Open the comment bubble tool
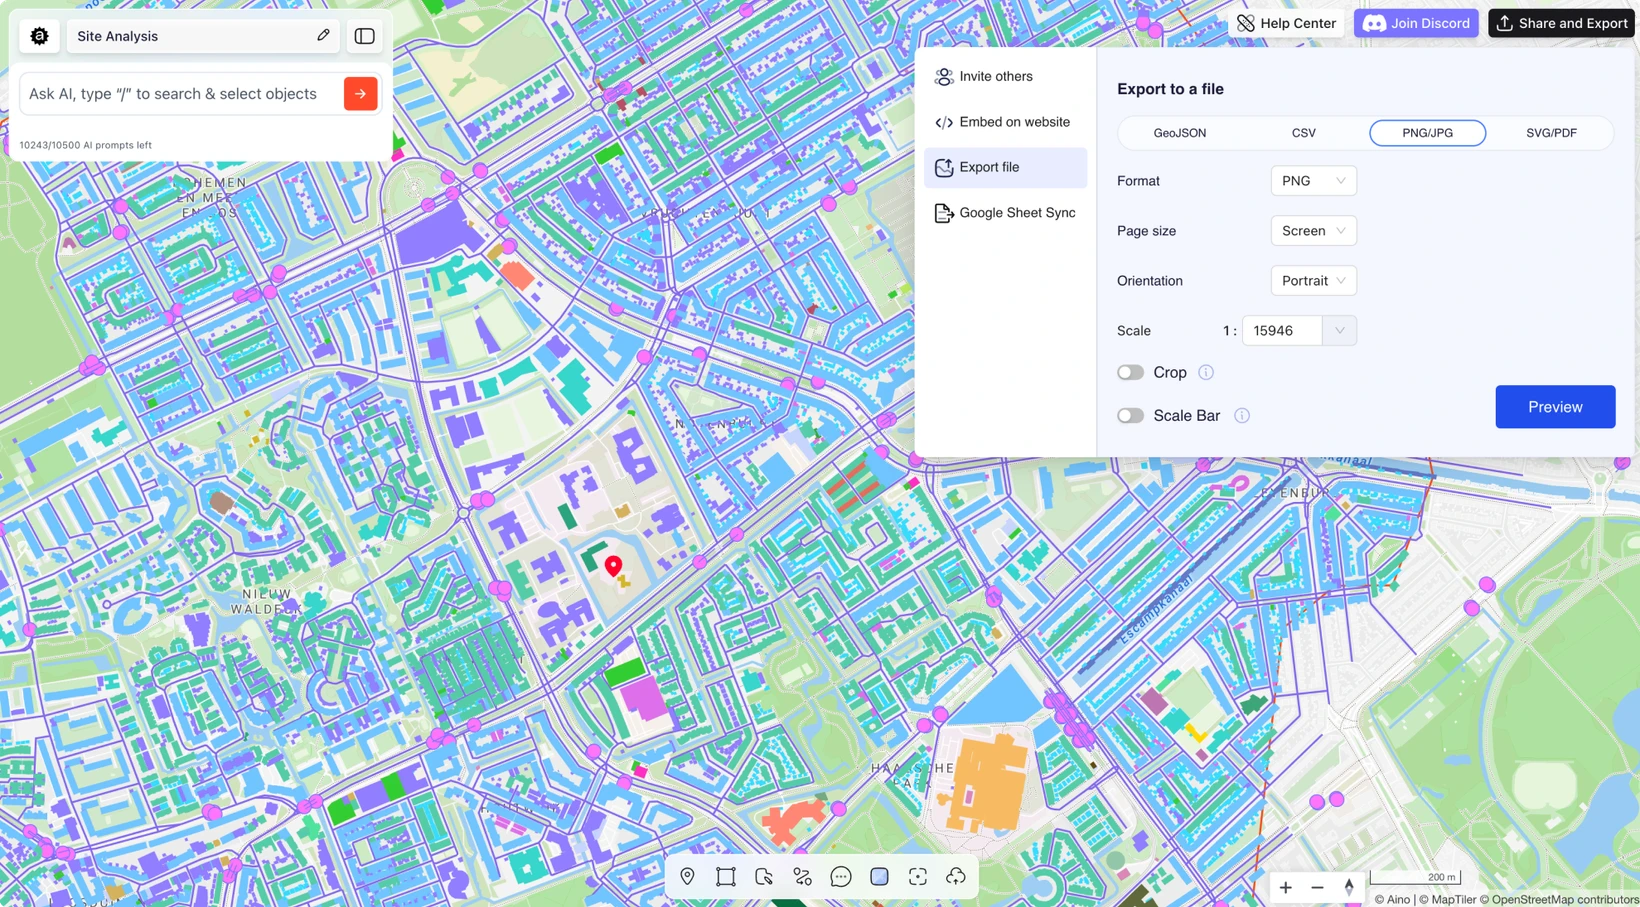The width and height of the screenshot is (1640, 907). pyautogui.click(x=841, y=877)
